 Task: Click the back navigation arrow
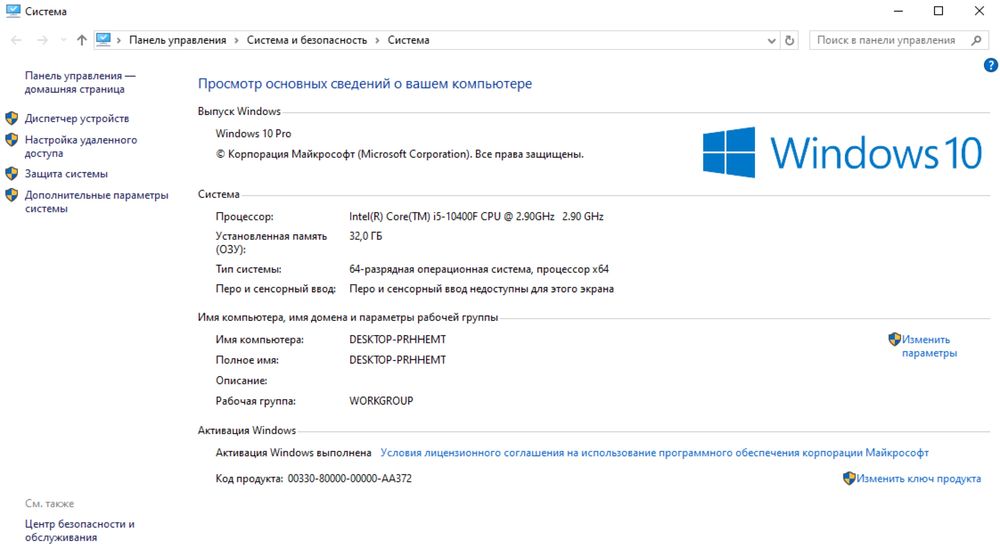16,41
